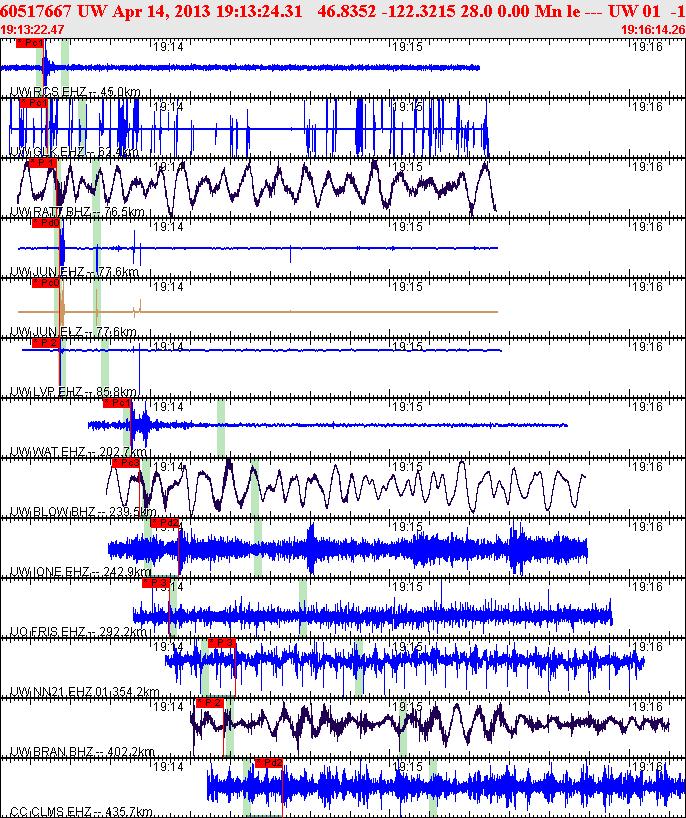The width and height of the screenshot is (686, 818).
Task: Select the P 3 pick flag on FRIS trace
Action: click(156, 583)
